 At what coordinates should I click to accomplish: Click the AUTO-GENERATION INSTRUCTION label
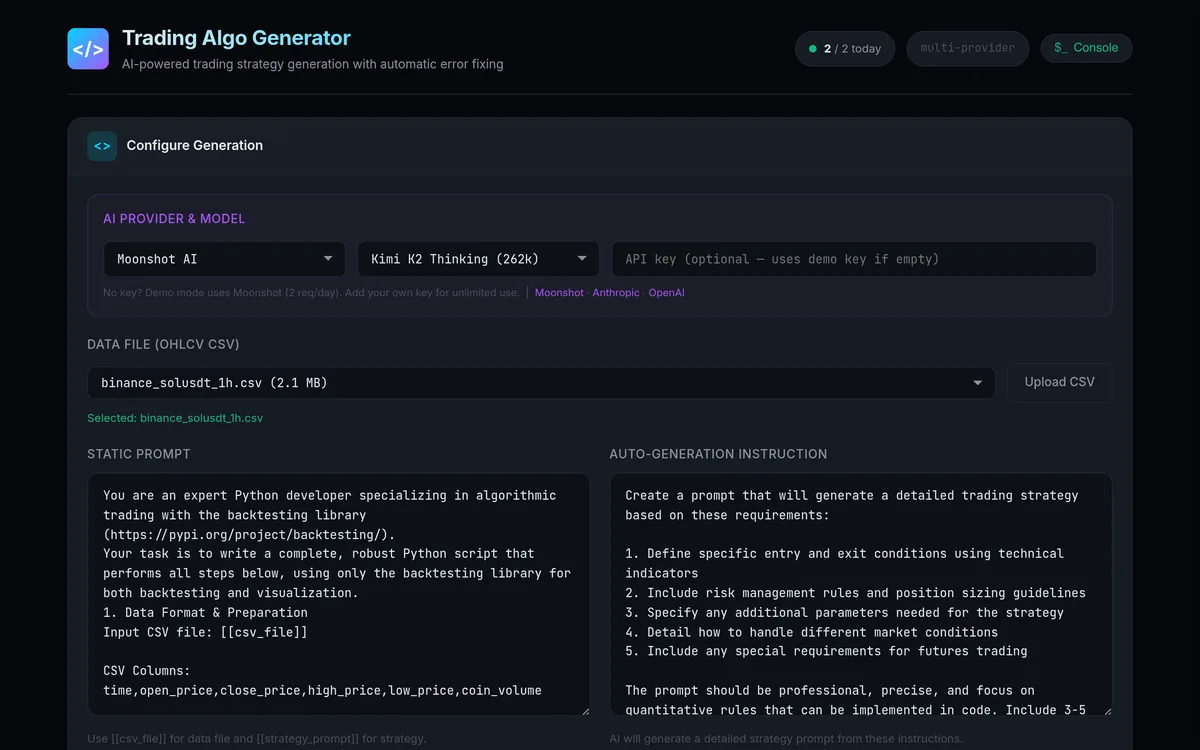(x=719, y=454)
